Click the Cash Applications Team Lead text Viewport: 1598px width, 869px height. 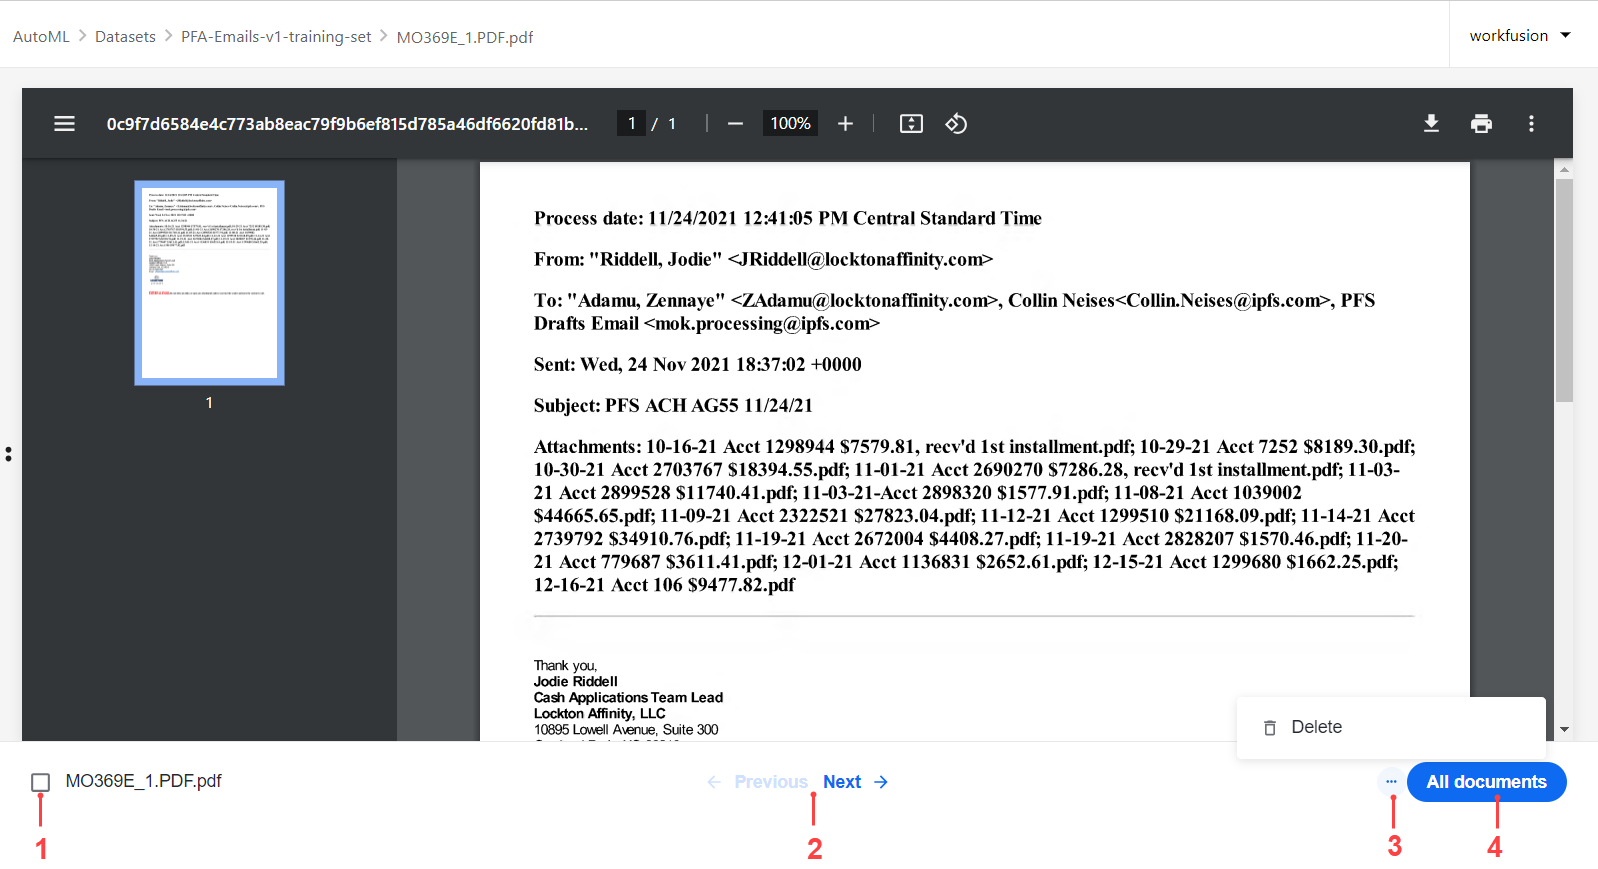point(628,698)
